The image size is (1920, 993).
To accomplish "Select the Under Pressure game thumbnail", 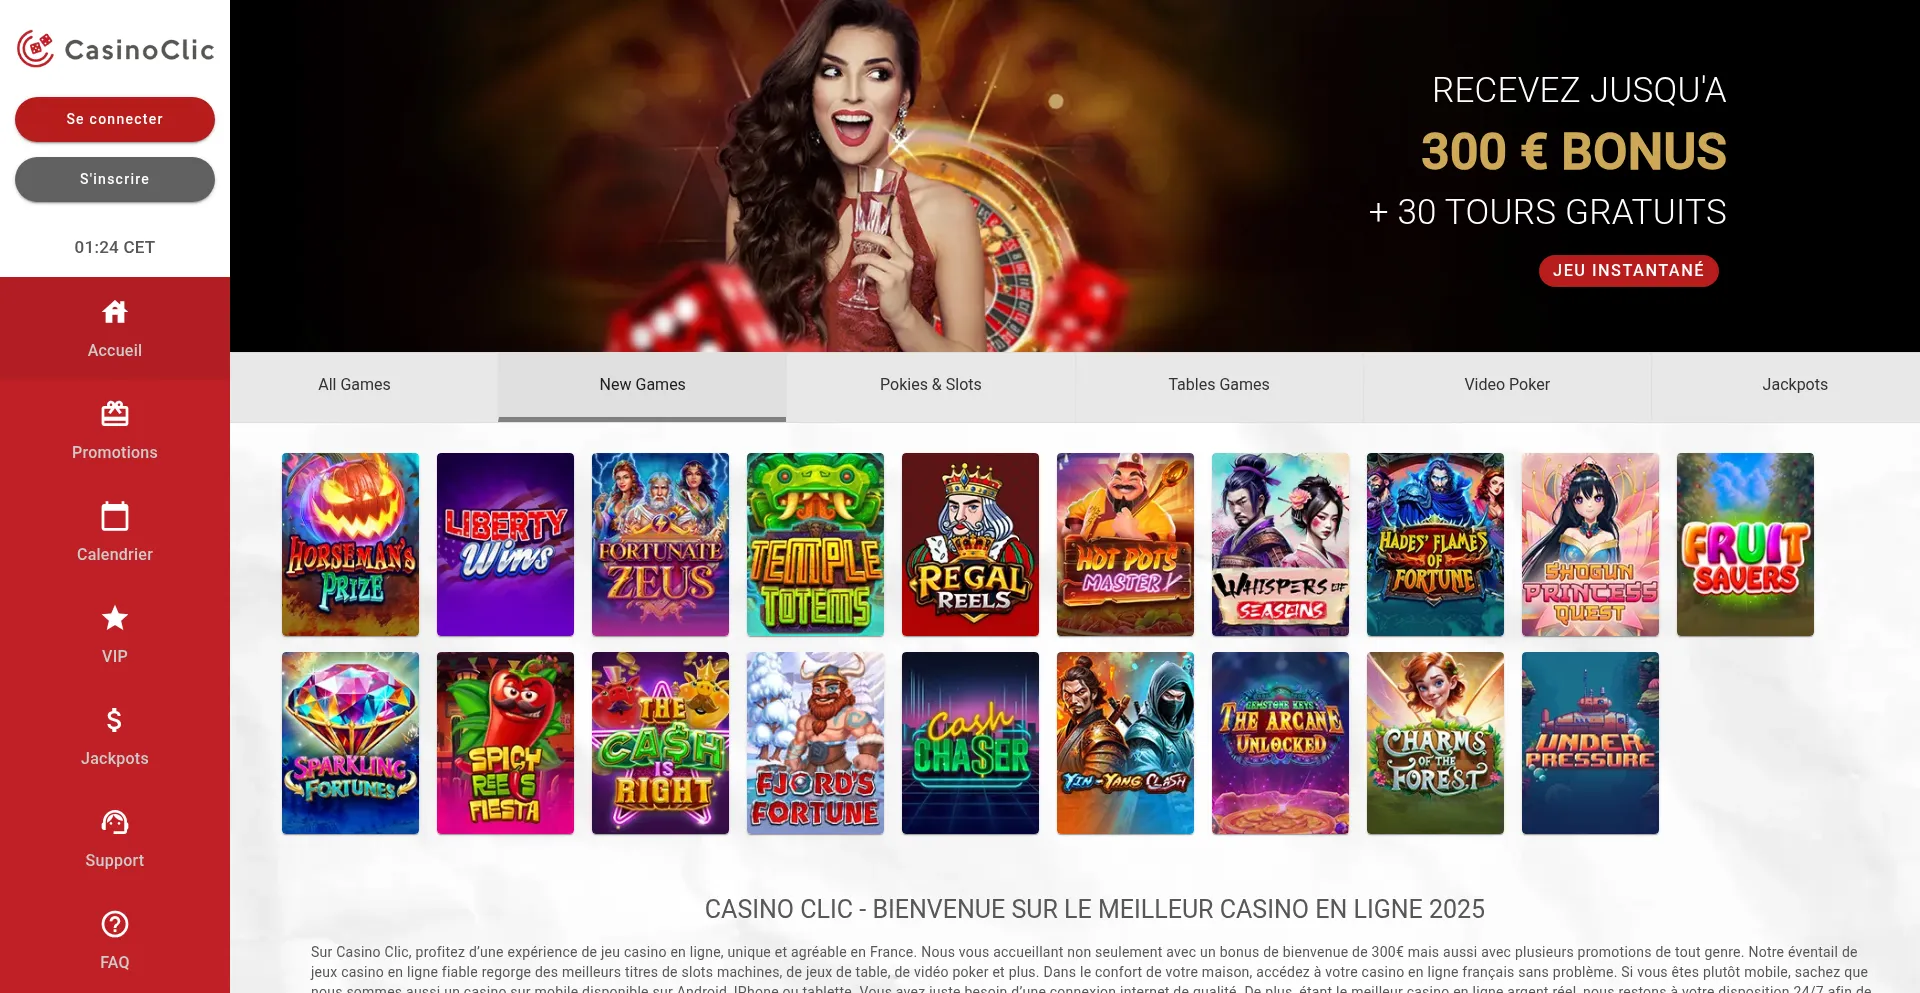I will point(1590,743).
